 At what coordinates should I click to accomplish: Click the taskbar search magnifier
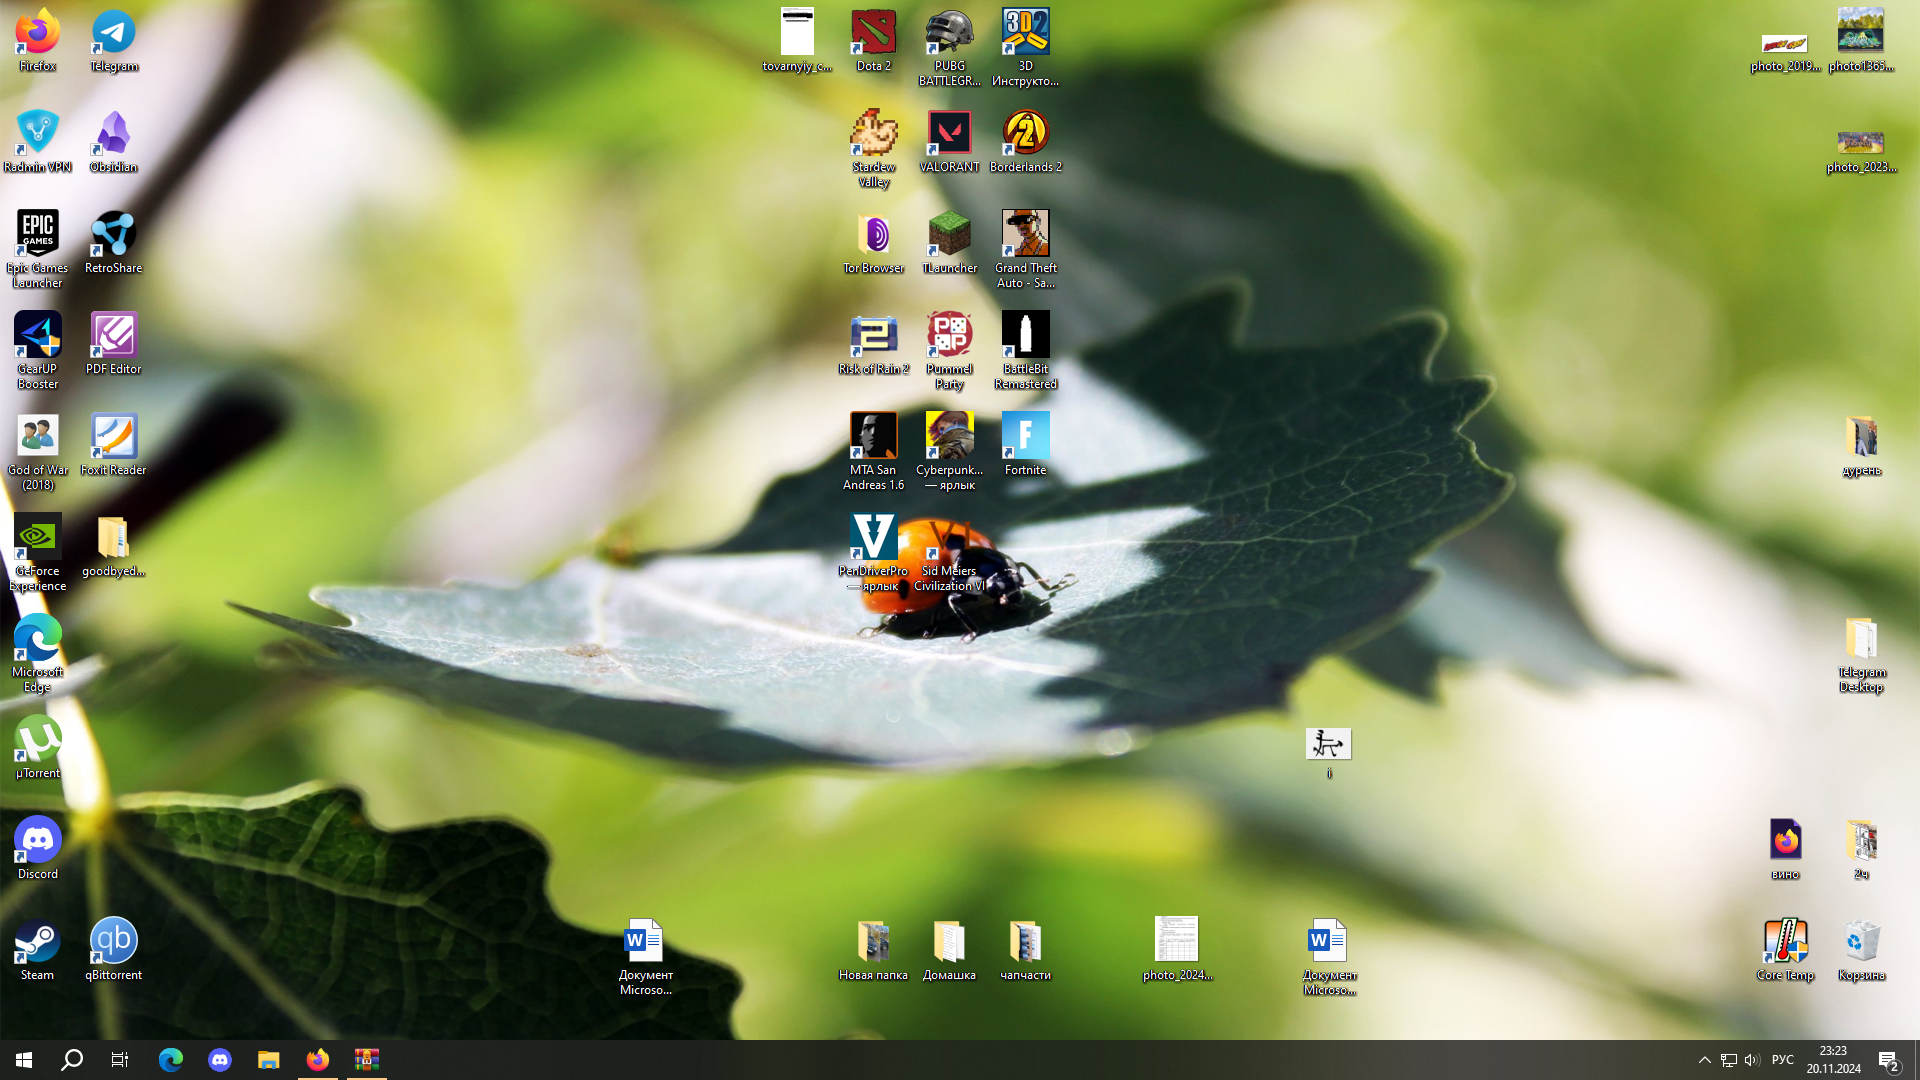(72, 1060)
